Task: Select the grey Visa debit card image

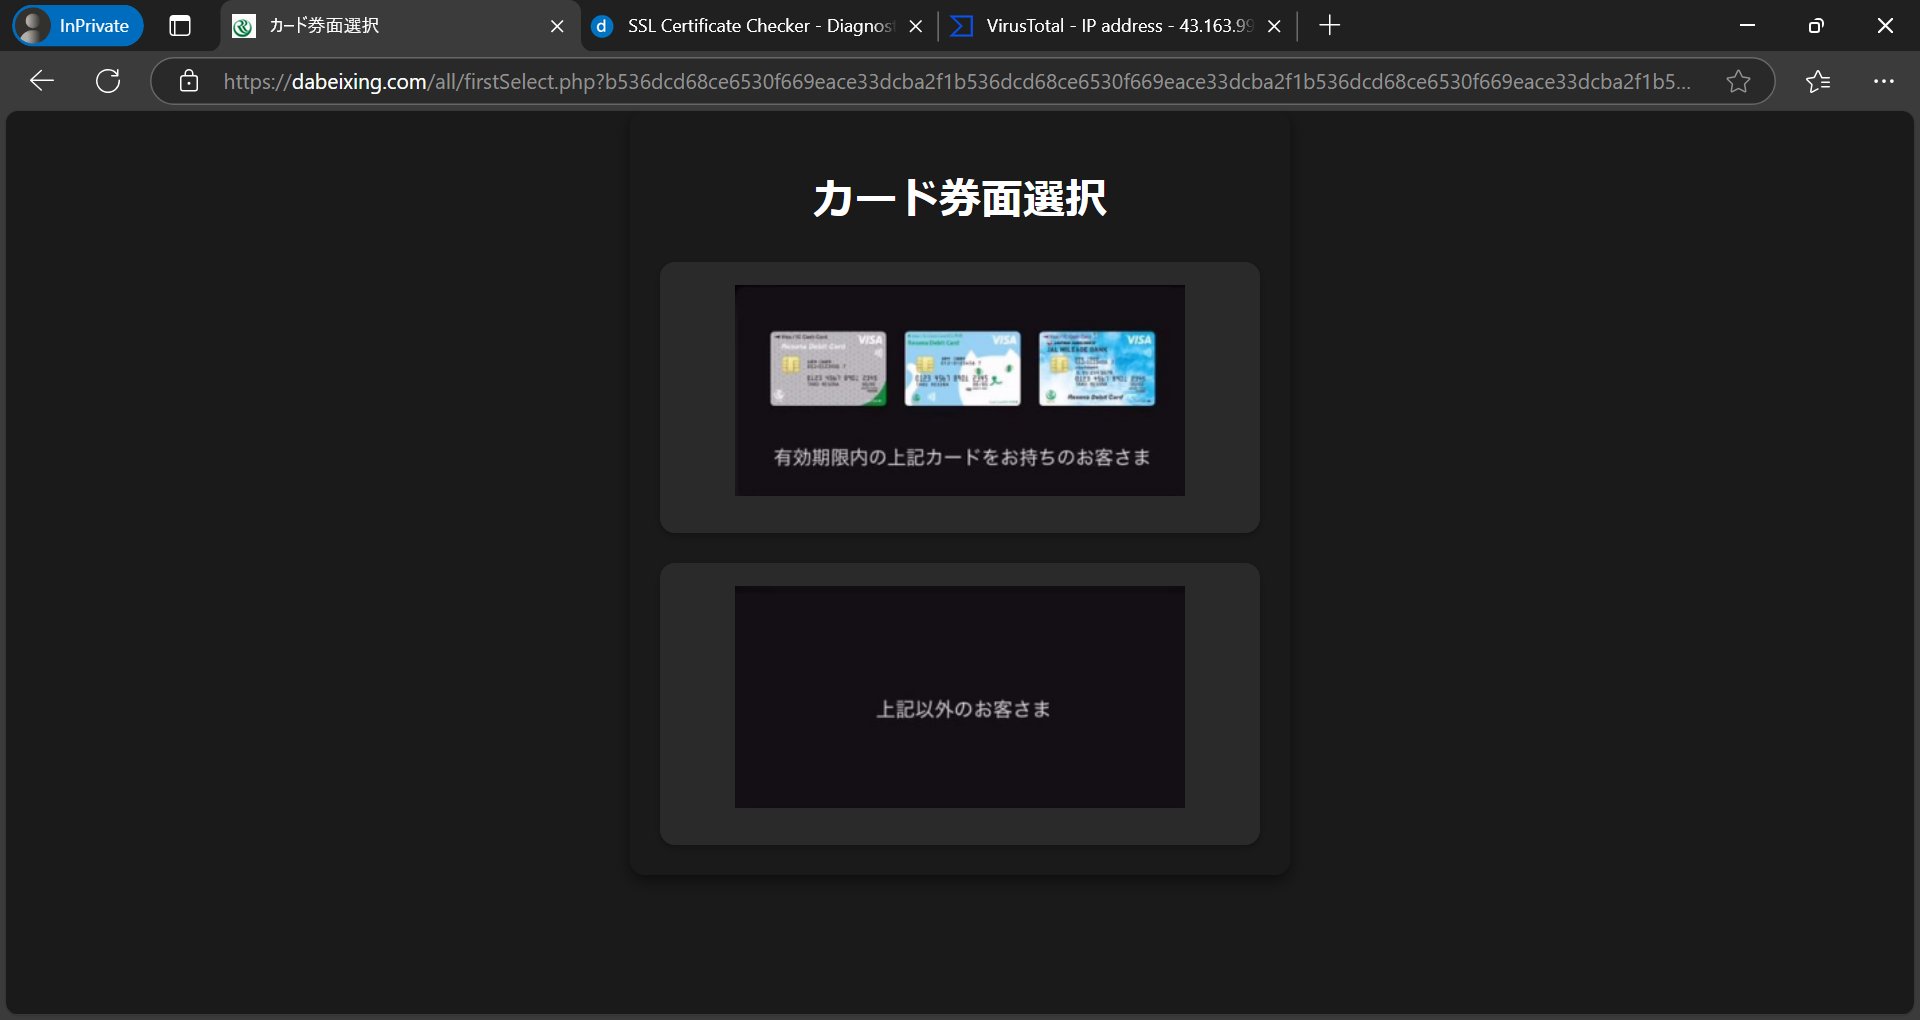Action: (x=828, y=369)
